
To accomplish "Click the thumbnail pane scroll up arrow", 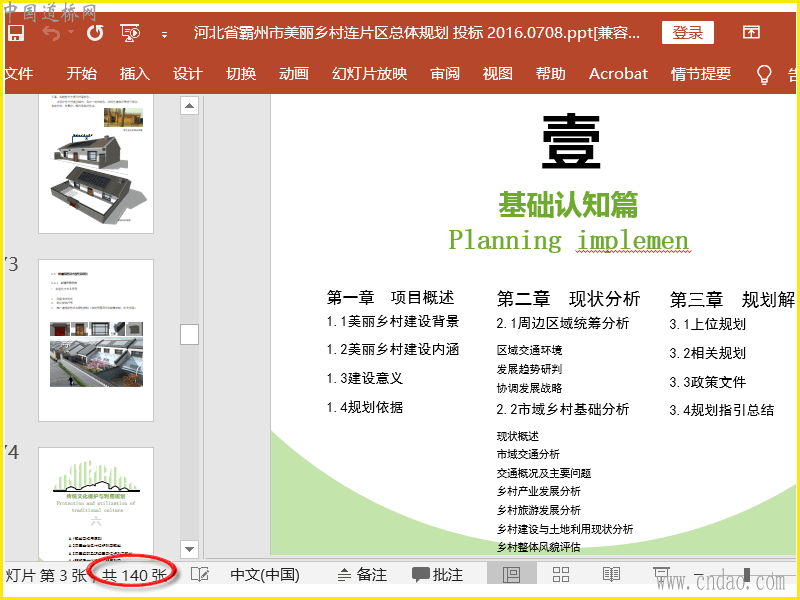I will click(189, 106).
